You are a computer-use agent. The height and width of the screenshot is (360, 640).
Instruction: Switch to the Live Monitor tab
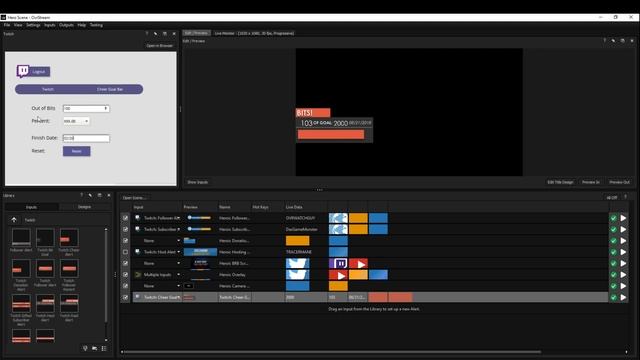(x=254, y=33)
